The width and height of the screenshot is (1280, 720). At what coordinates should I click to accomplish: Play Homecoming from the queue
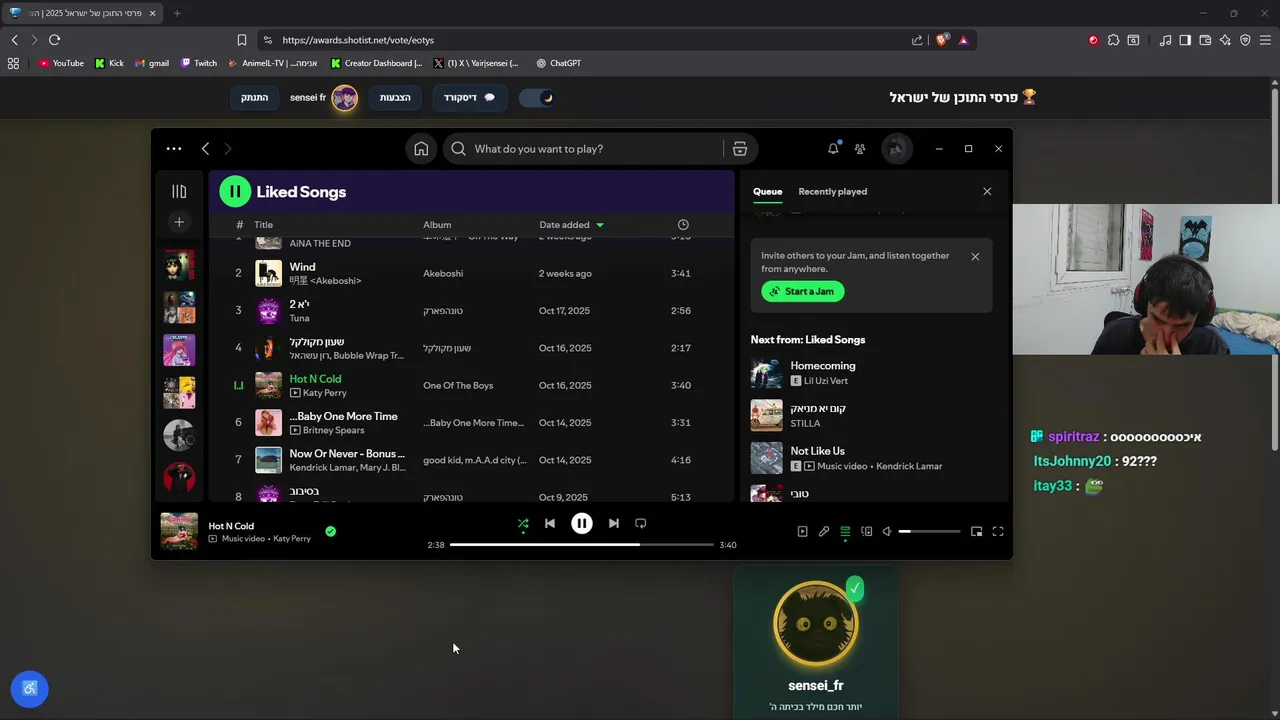[823, 366]
